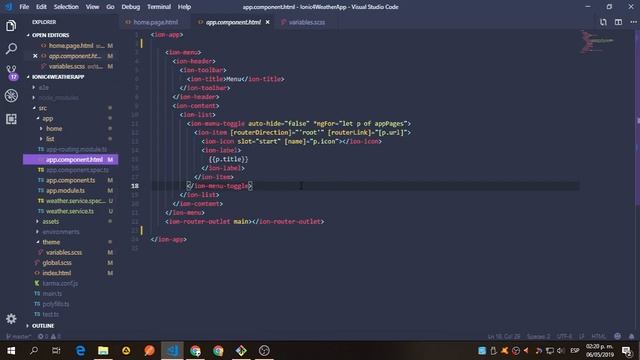Click Spaces: 2 indentation in status bar

[x=538, y=336]
